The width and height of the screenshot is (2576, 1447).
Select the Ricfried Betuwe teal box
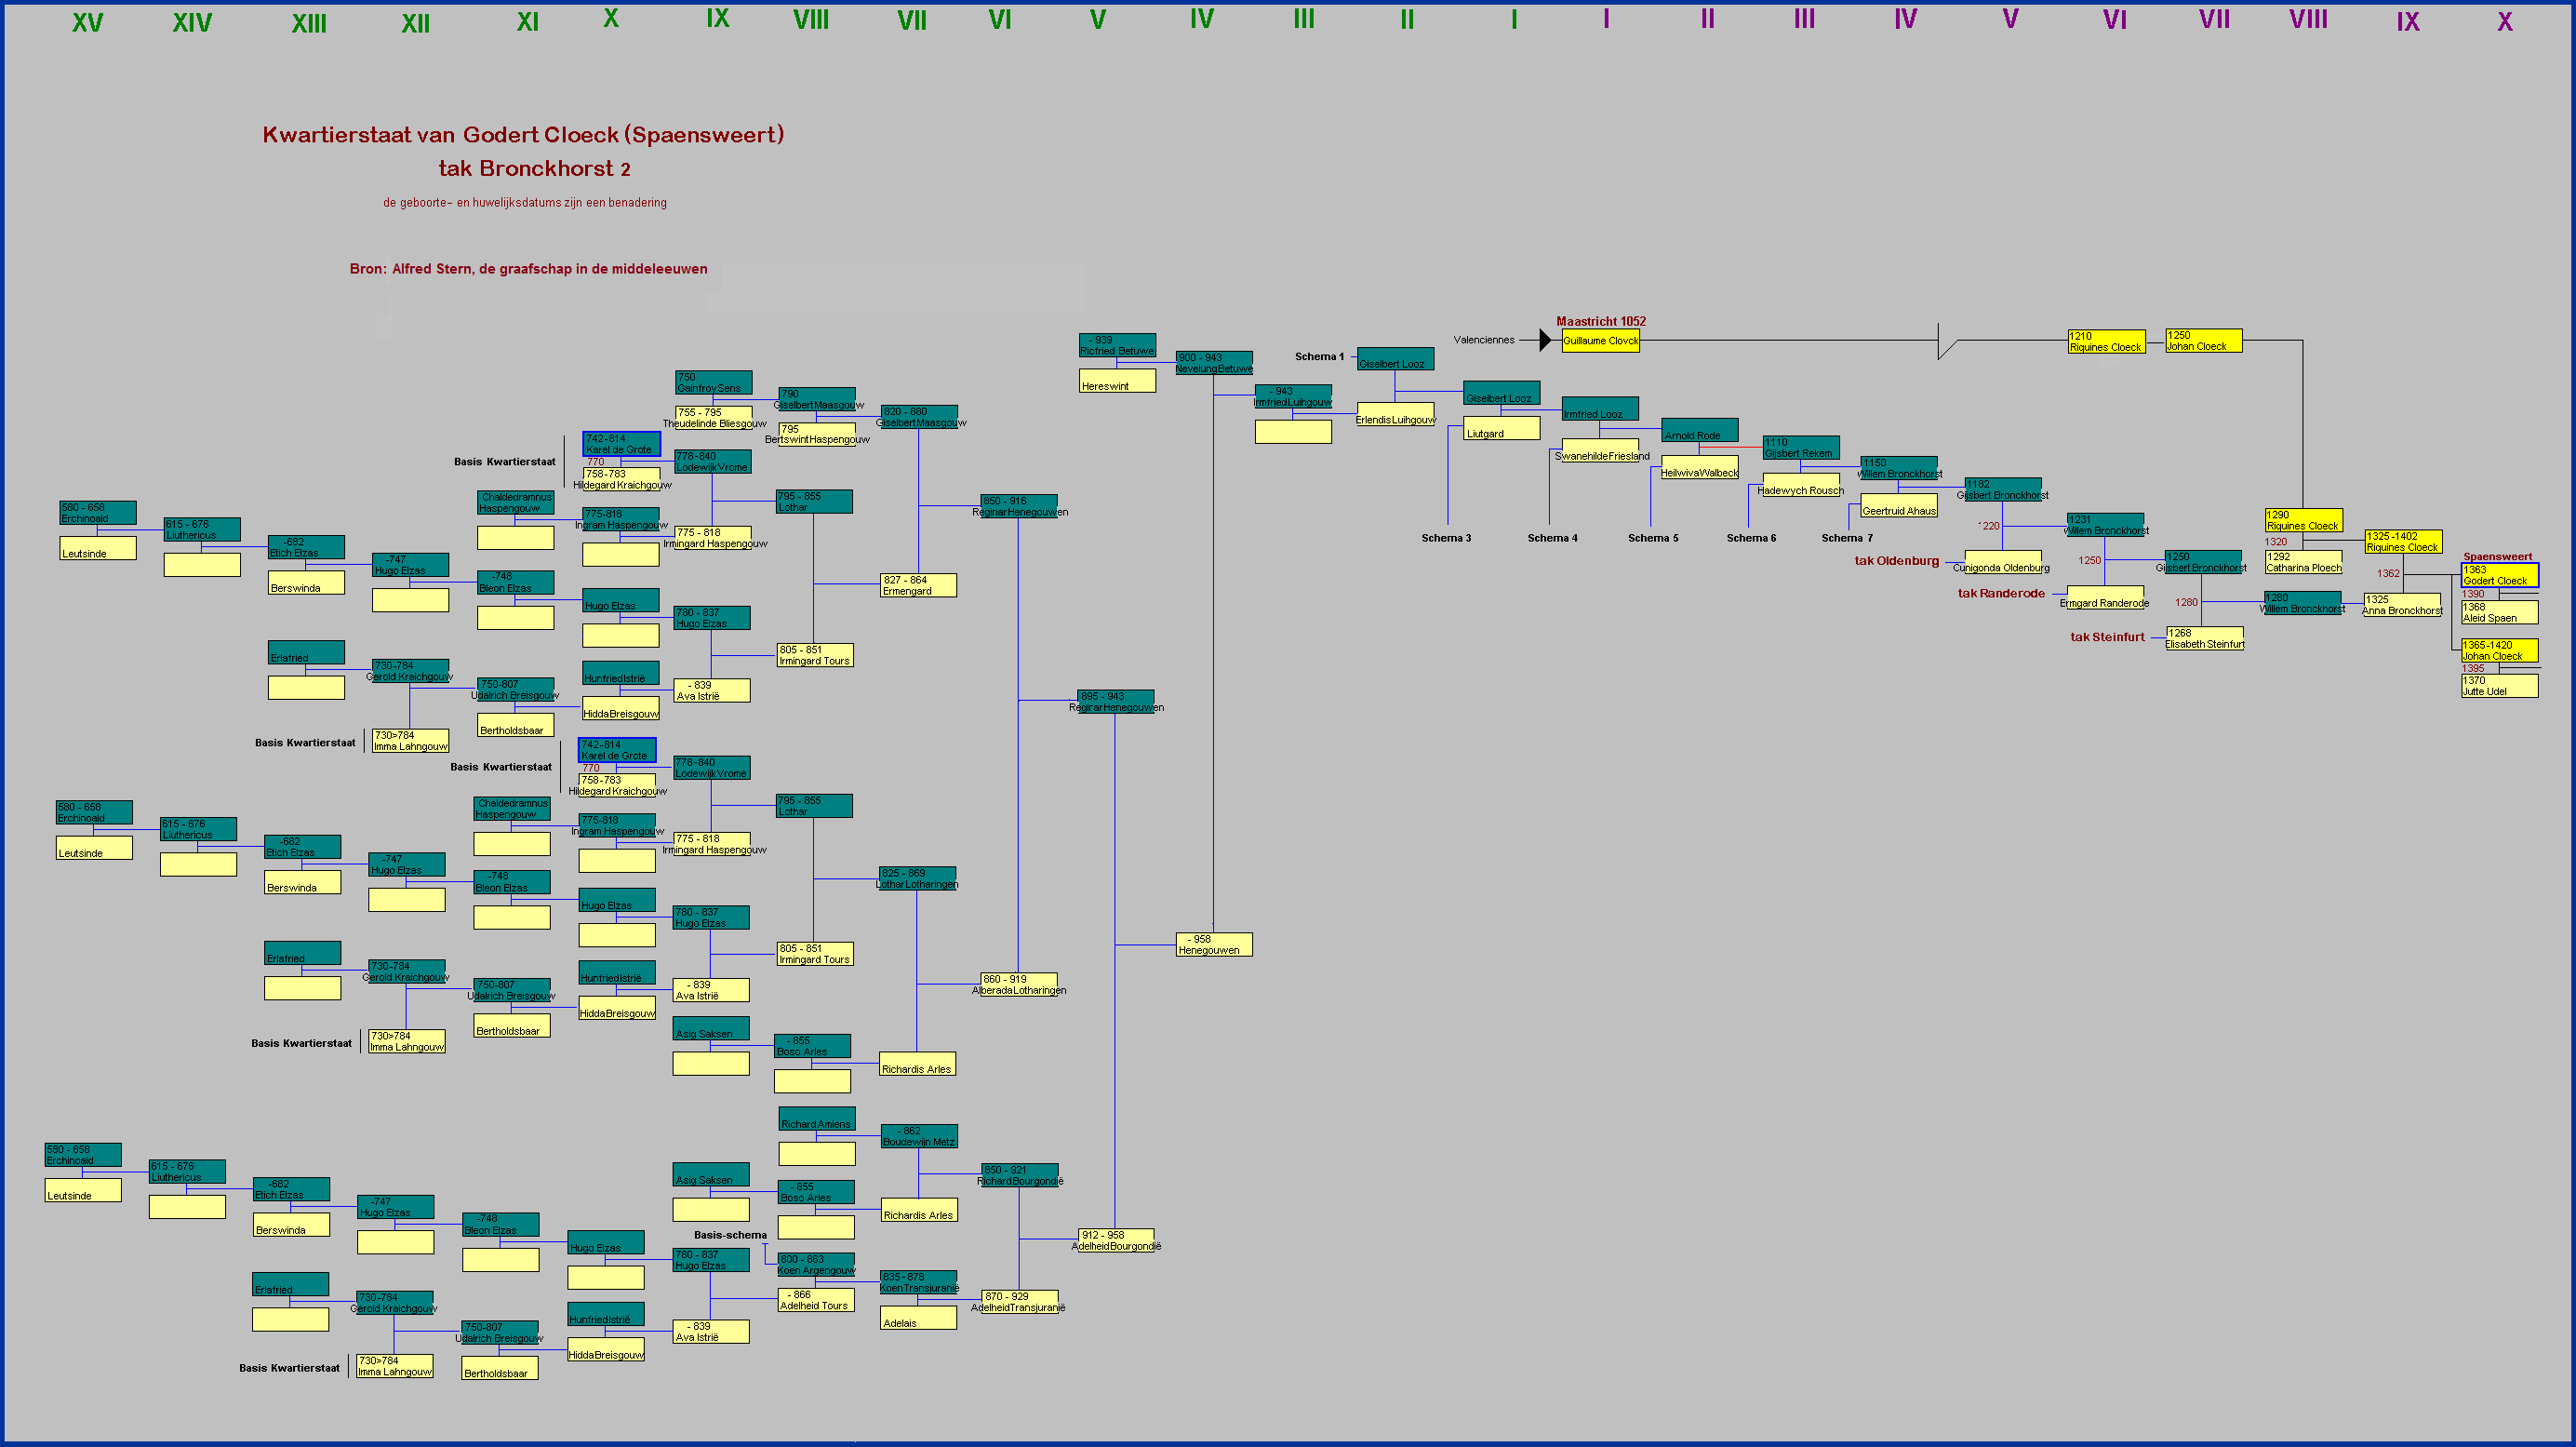pyautogui.click(x=1117, y=345)
